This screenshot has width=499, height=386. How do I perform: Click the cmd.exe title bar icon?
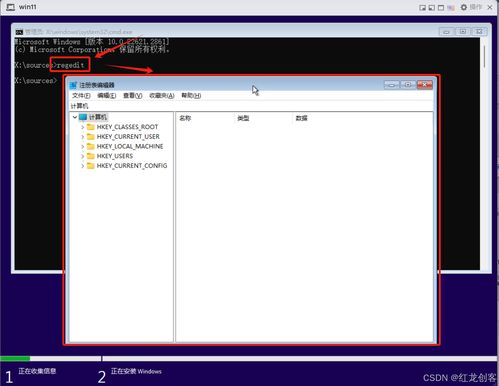pos(19,32)
